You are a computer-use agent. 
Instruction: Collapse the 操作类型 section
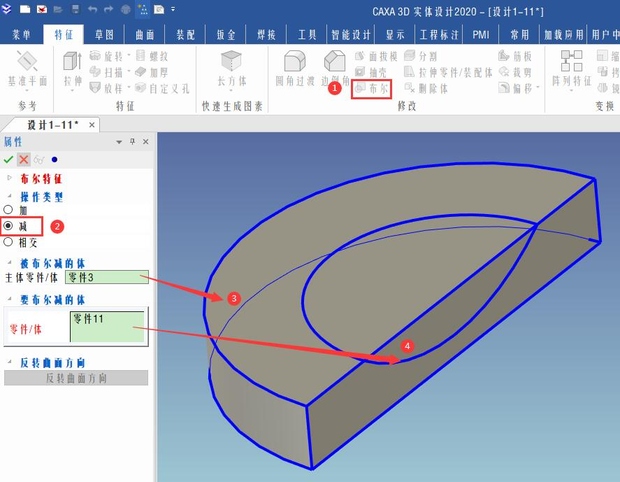(x=9, y=196)
